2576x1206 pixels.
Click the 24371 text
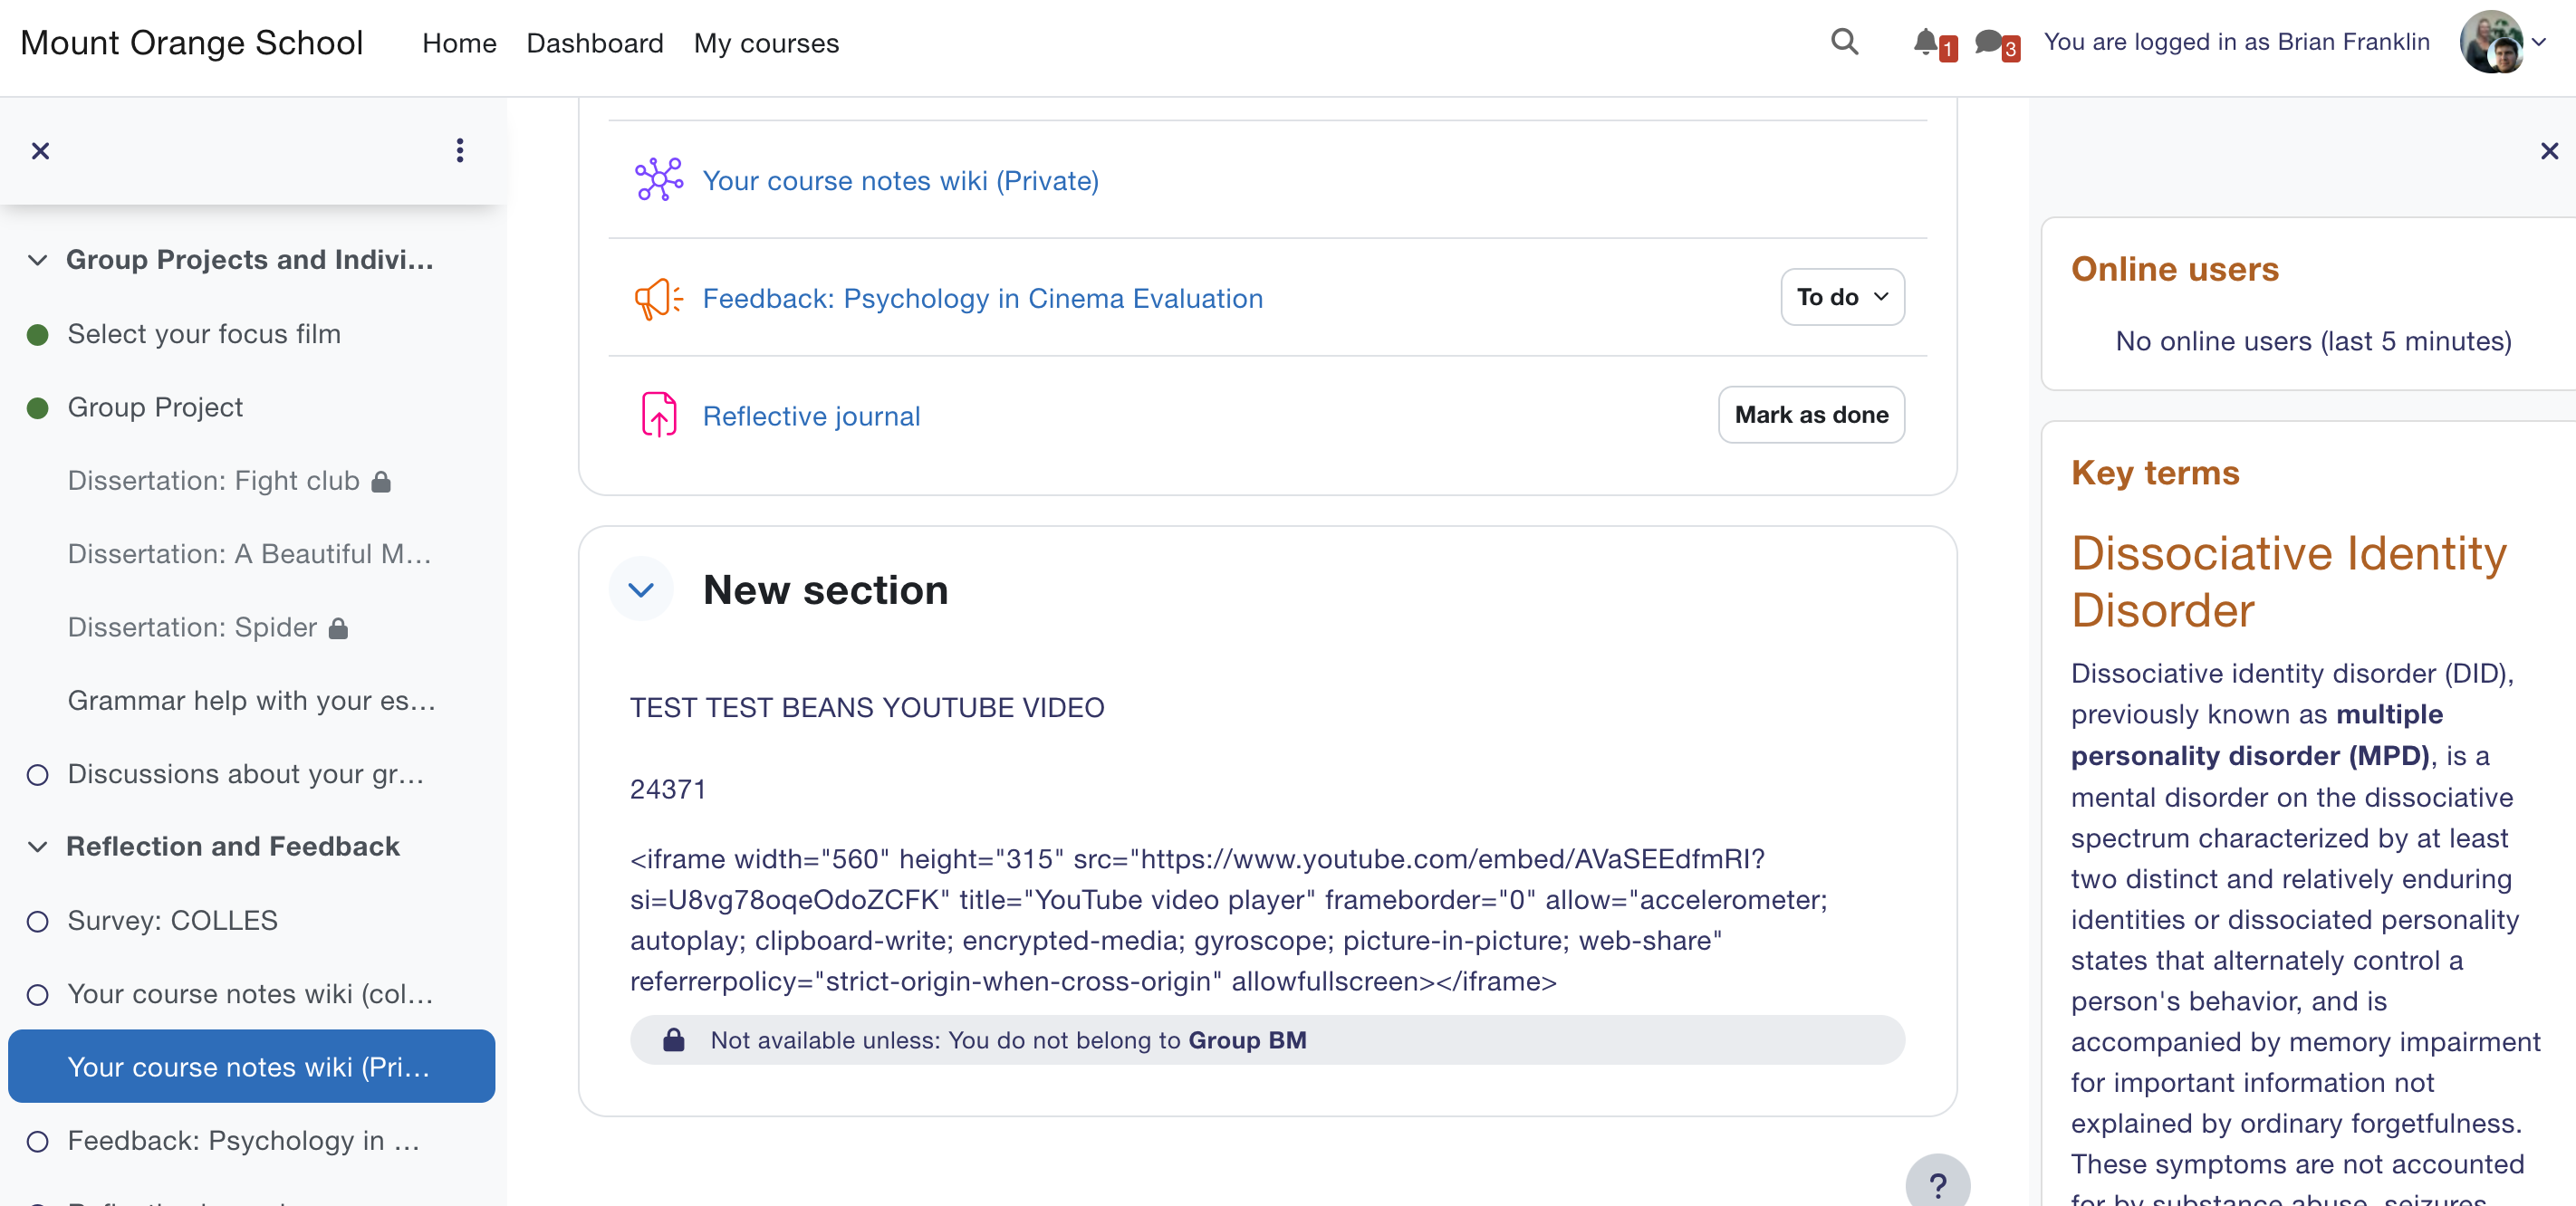click(x=668, y=790)
